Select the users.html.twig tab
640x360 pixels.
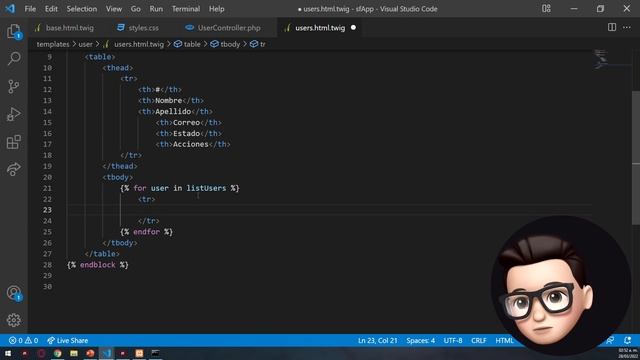(x=320, y=27)
